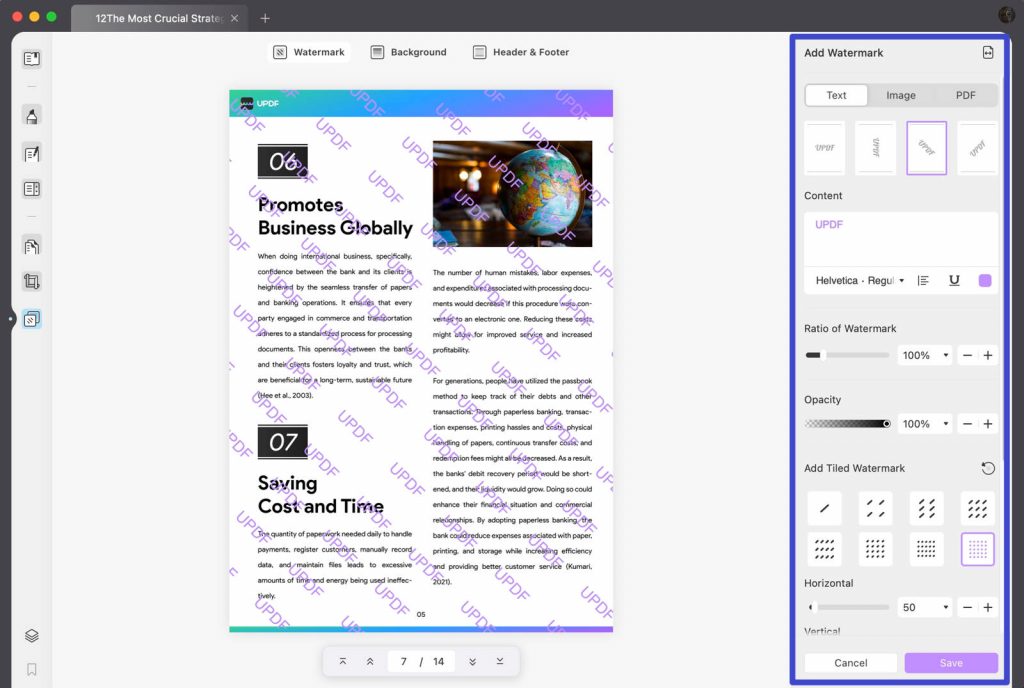Viewport: 1024px width, 688px height.
Task: Select the Crop Pages tool in sidebar
Action: click(31, 281)
